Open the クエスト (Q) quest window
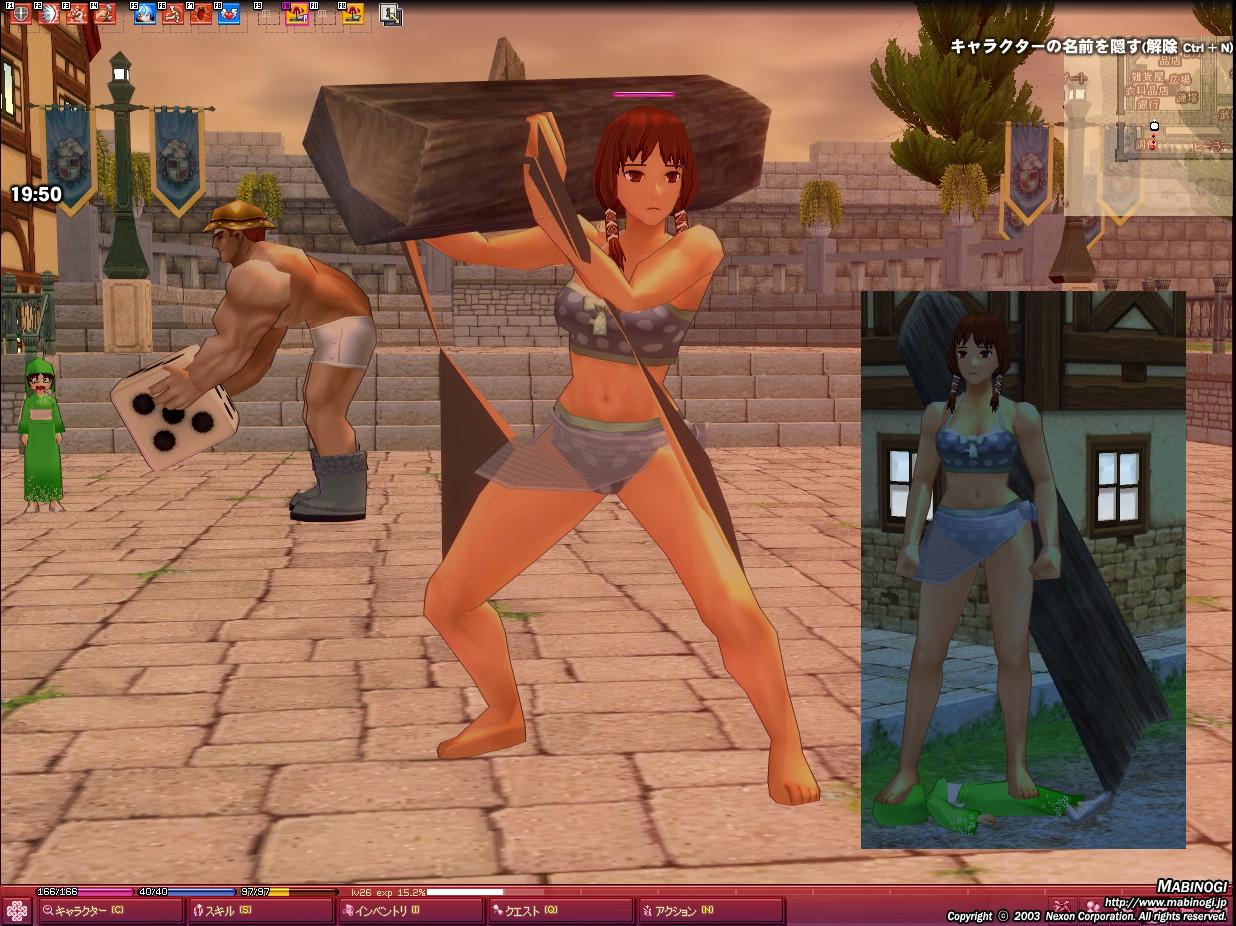1236x926 pixels. (x=560, y=911)
